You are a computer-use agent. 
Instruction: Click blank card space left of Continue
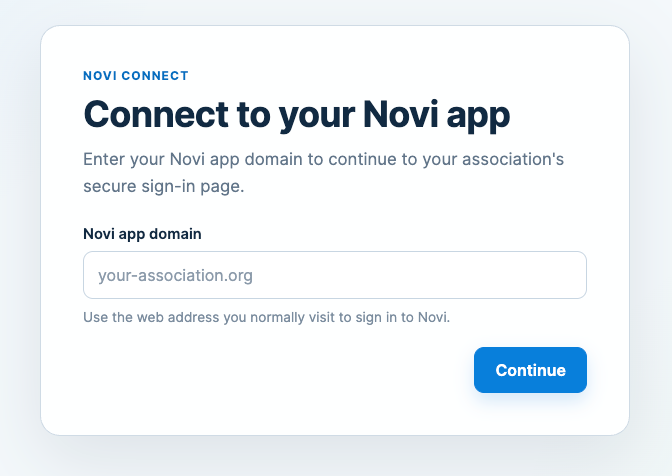[x=274, y=370]
